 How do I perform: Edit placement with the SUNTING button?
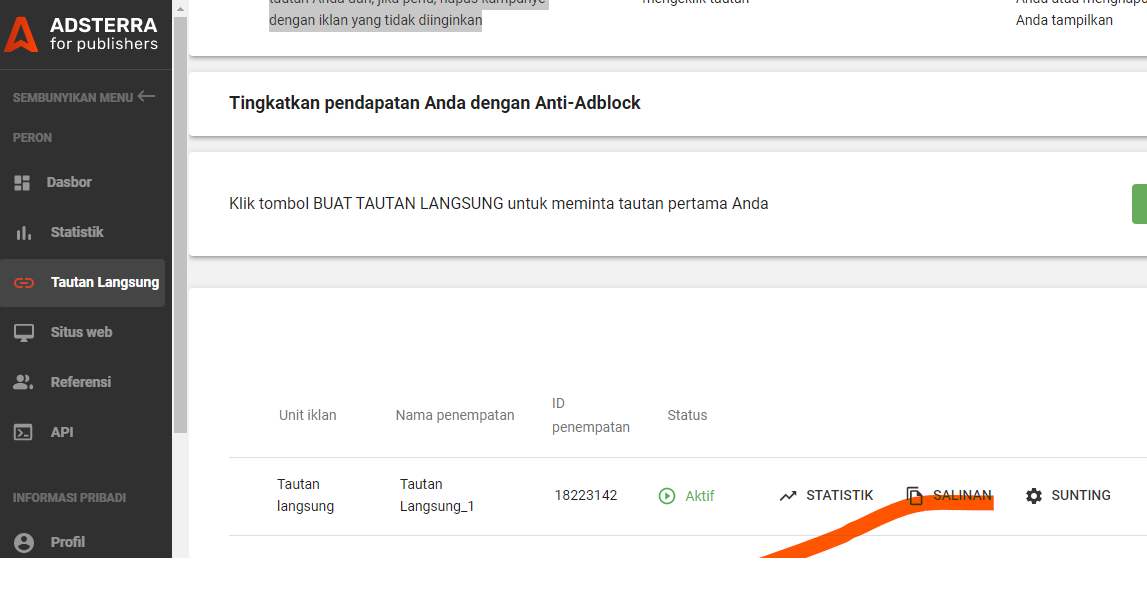(x=1068, y=495)
